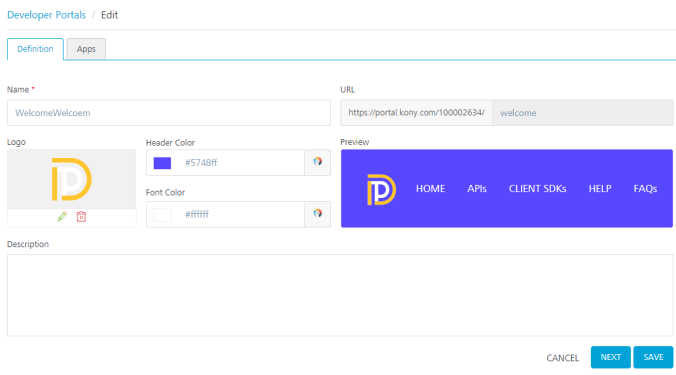Open Header Color picker palette icon
This screenshot has height=375, width=676.
pyautogui.click(x=317, y=162)
